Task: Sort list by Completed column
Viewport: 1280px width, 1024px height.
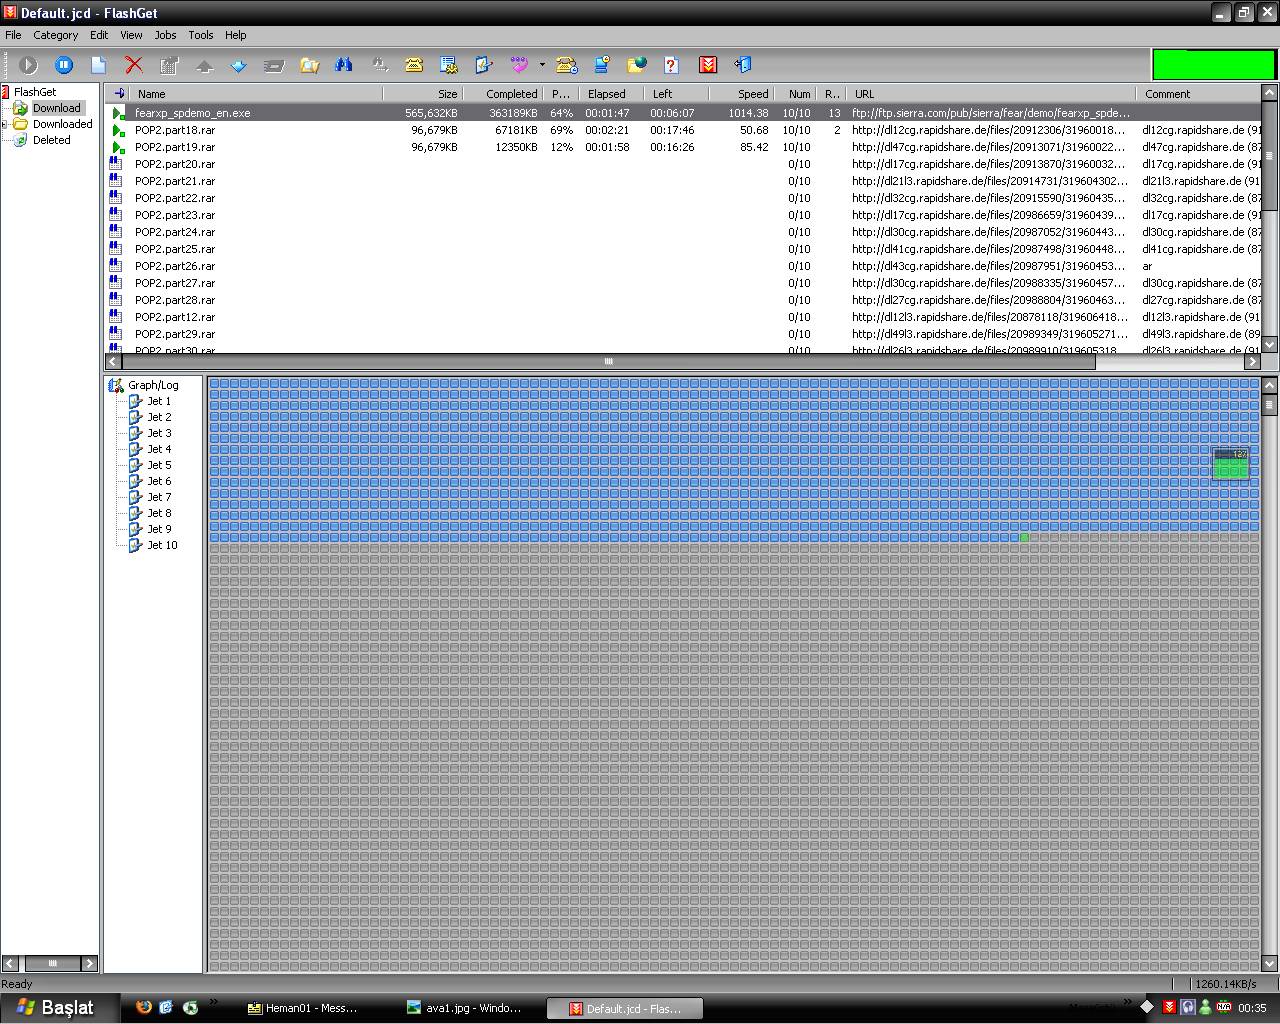Action: pos(502,94)
